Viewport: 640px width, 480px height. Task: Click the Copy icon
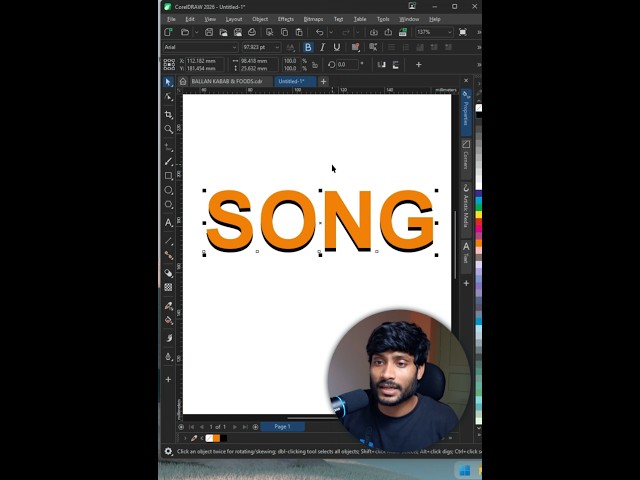point(284,32)
